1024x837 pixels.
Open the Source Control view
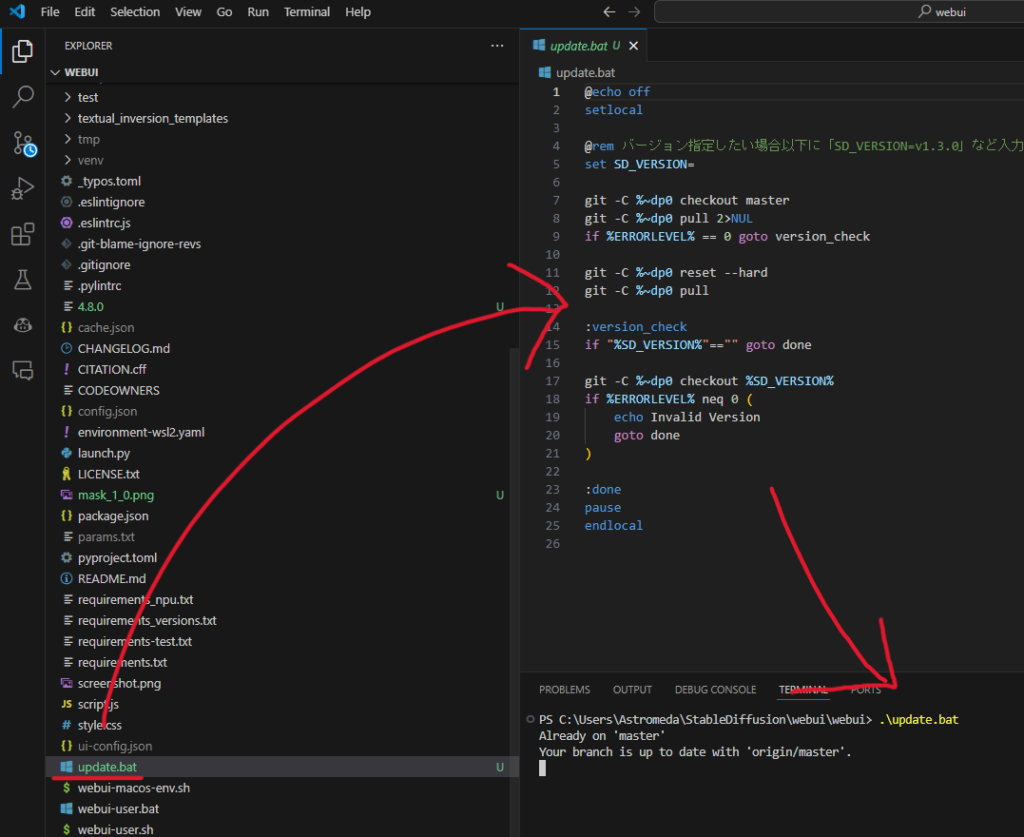(24, 143)
